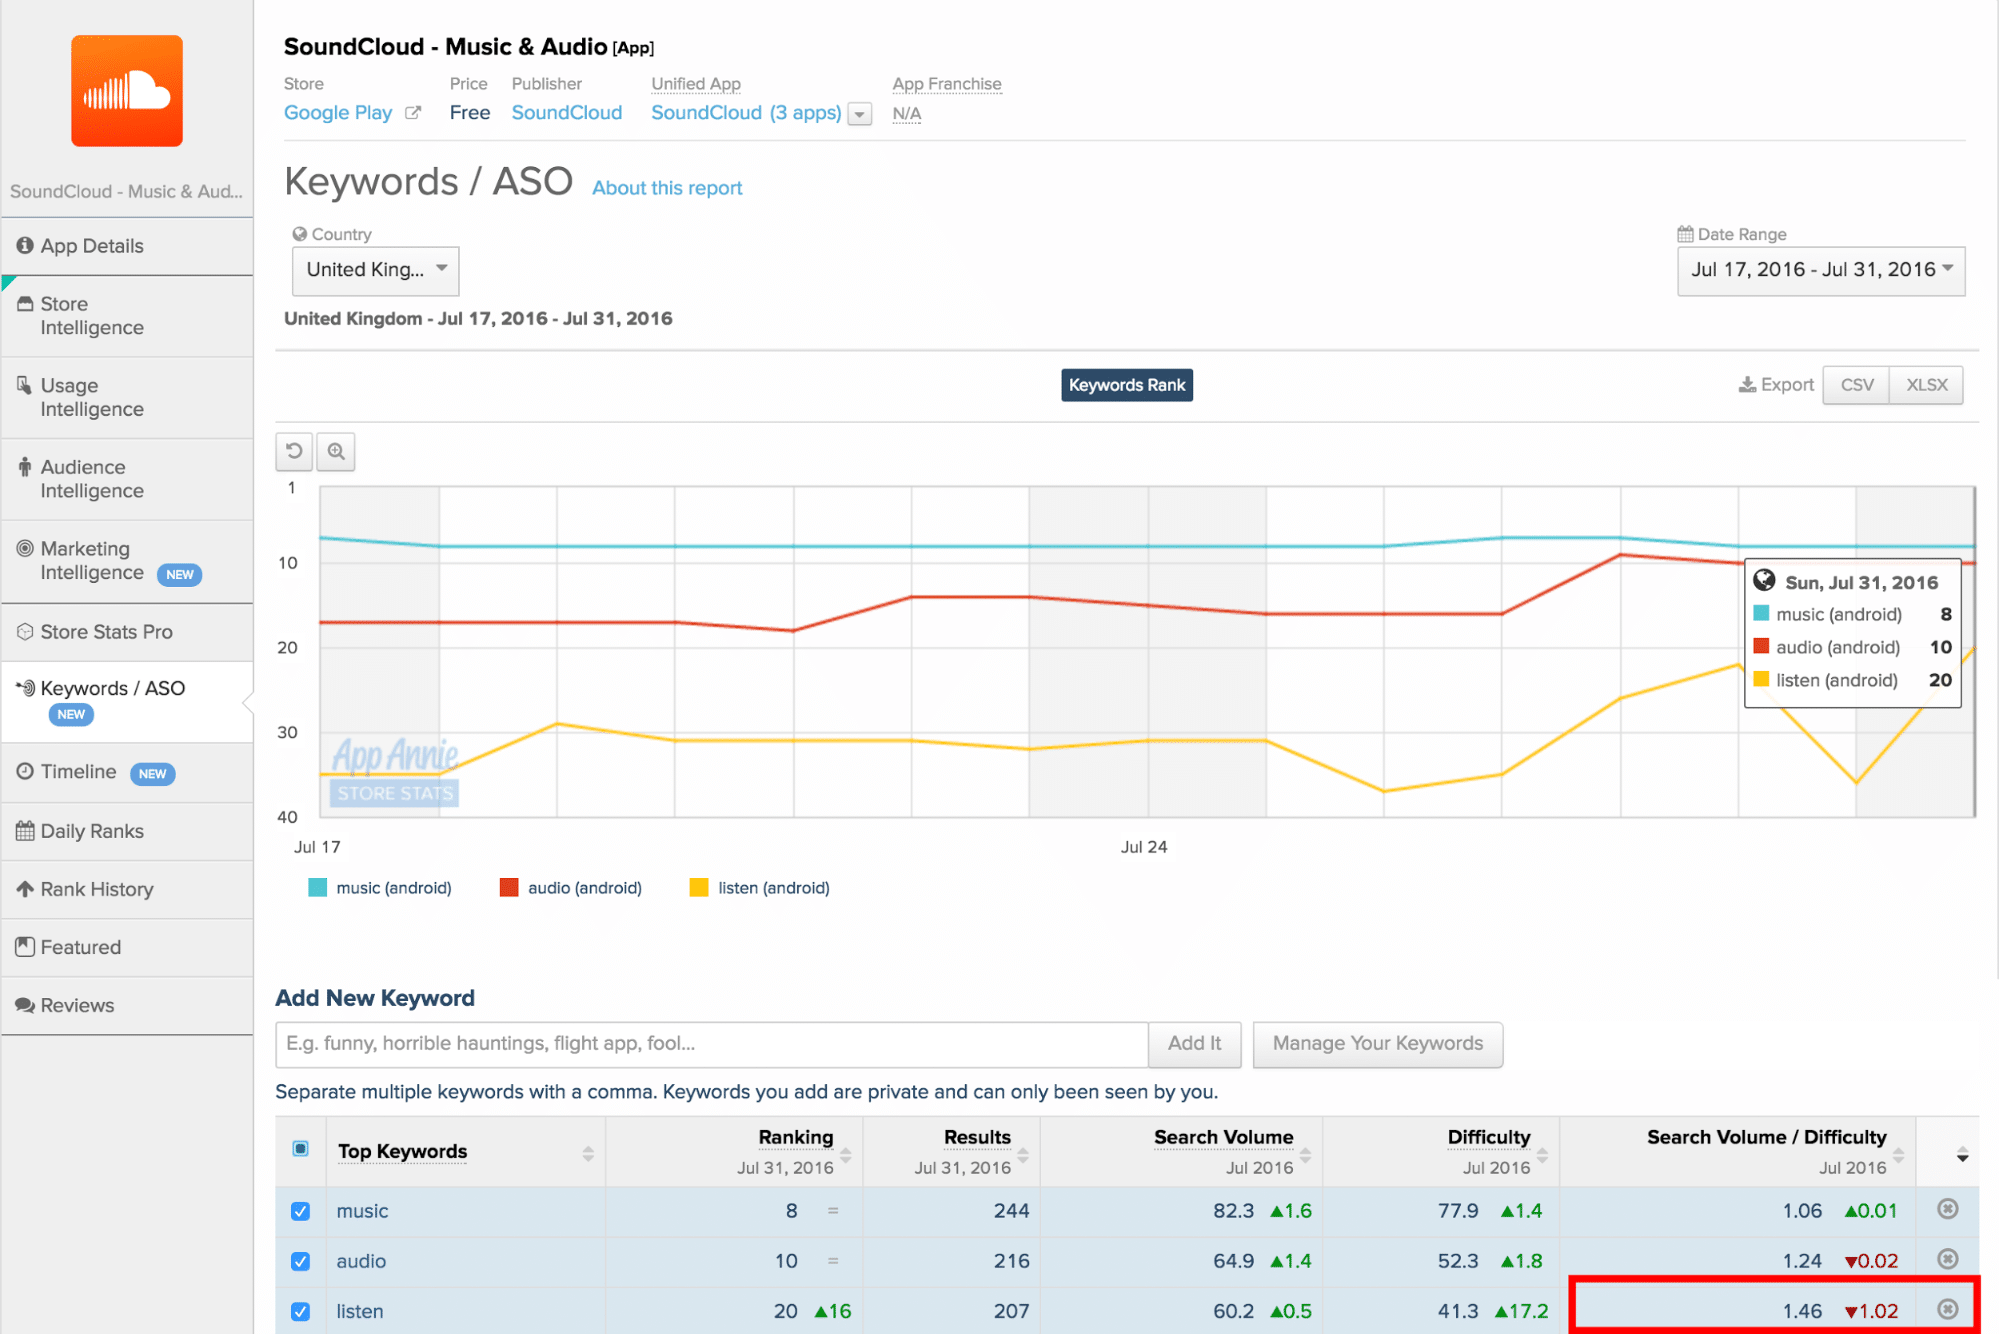This screenshot has width=1999, height=1334.
Task: Uncheck the listen keyword checkbox
Action: click(300, 1311)
